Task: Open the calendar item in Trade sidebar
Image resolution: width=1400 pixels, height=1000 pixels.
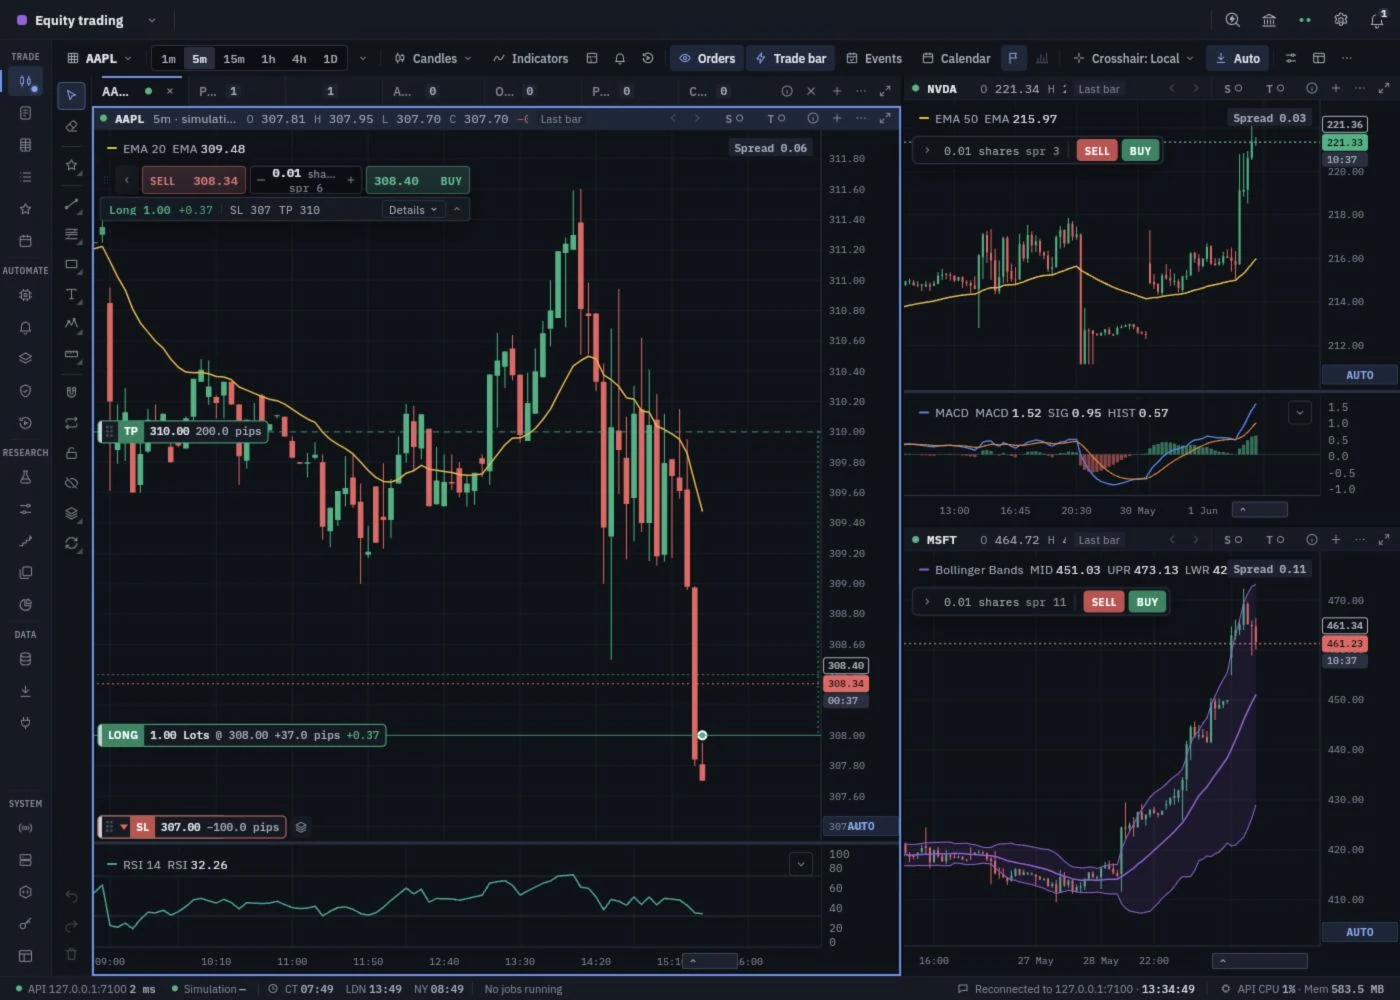Action: coord(25,241)
